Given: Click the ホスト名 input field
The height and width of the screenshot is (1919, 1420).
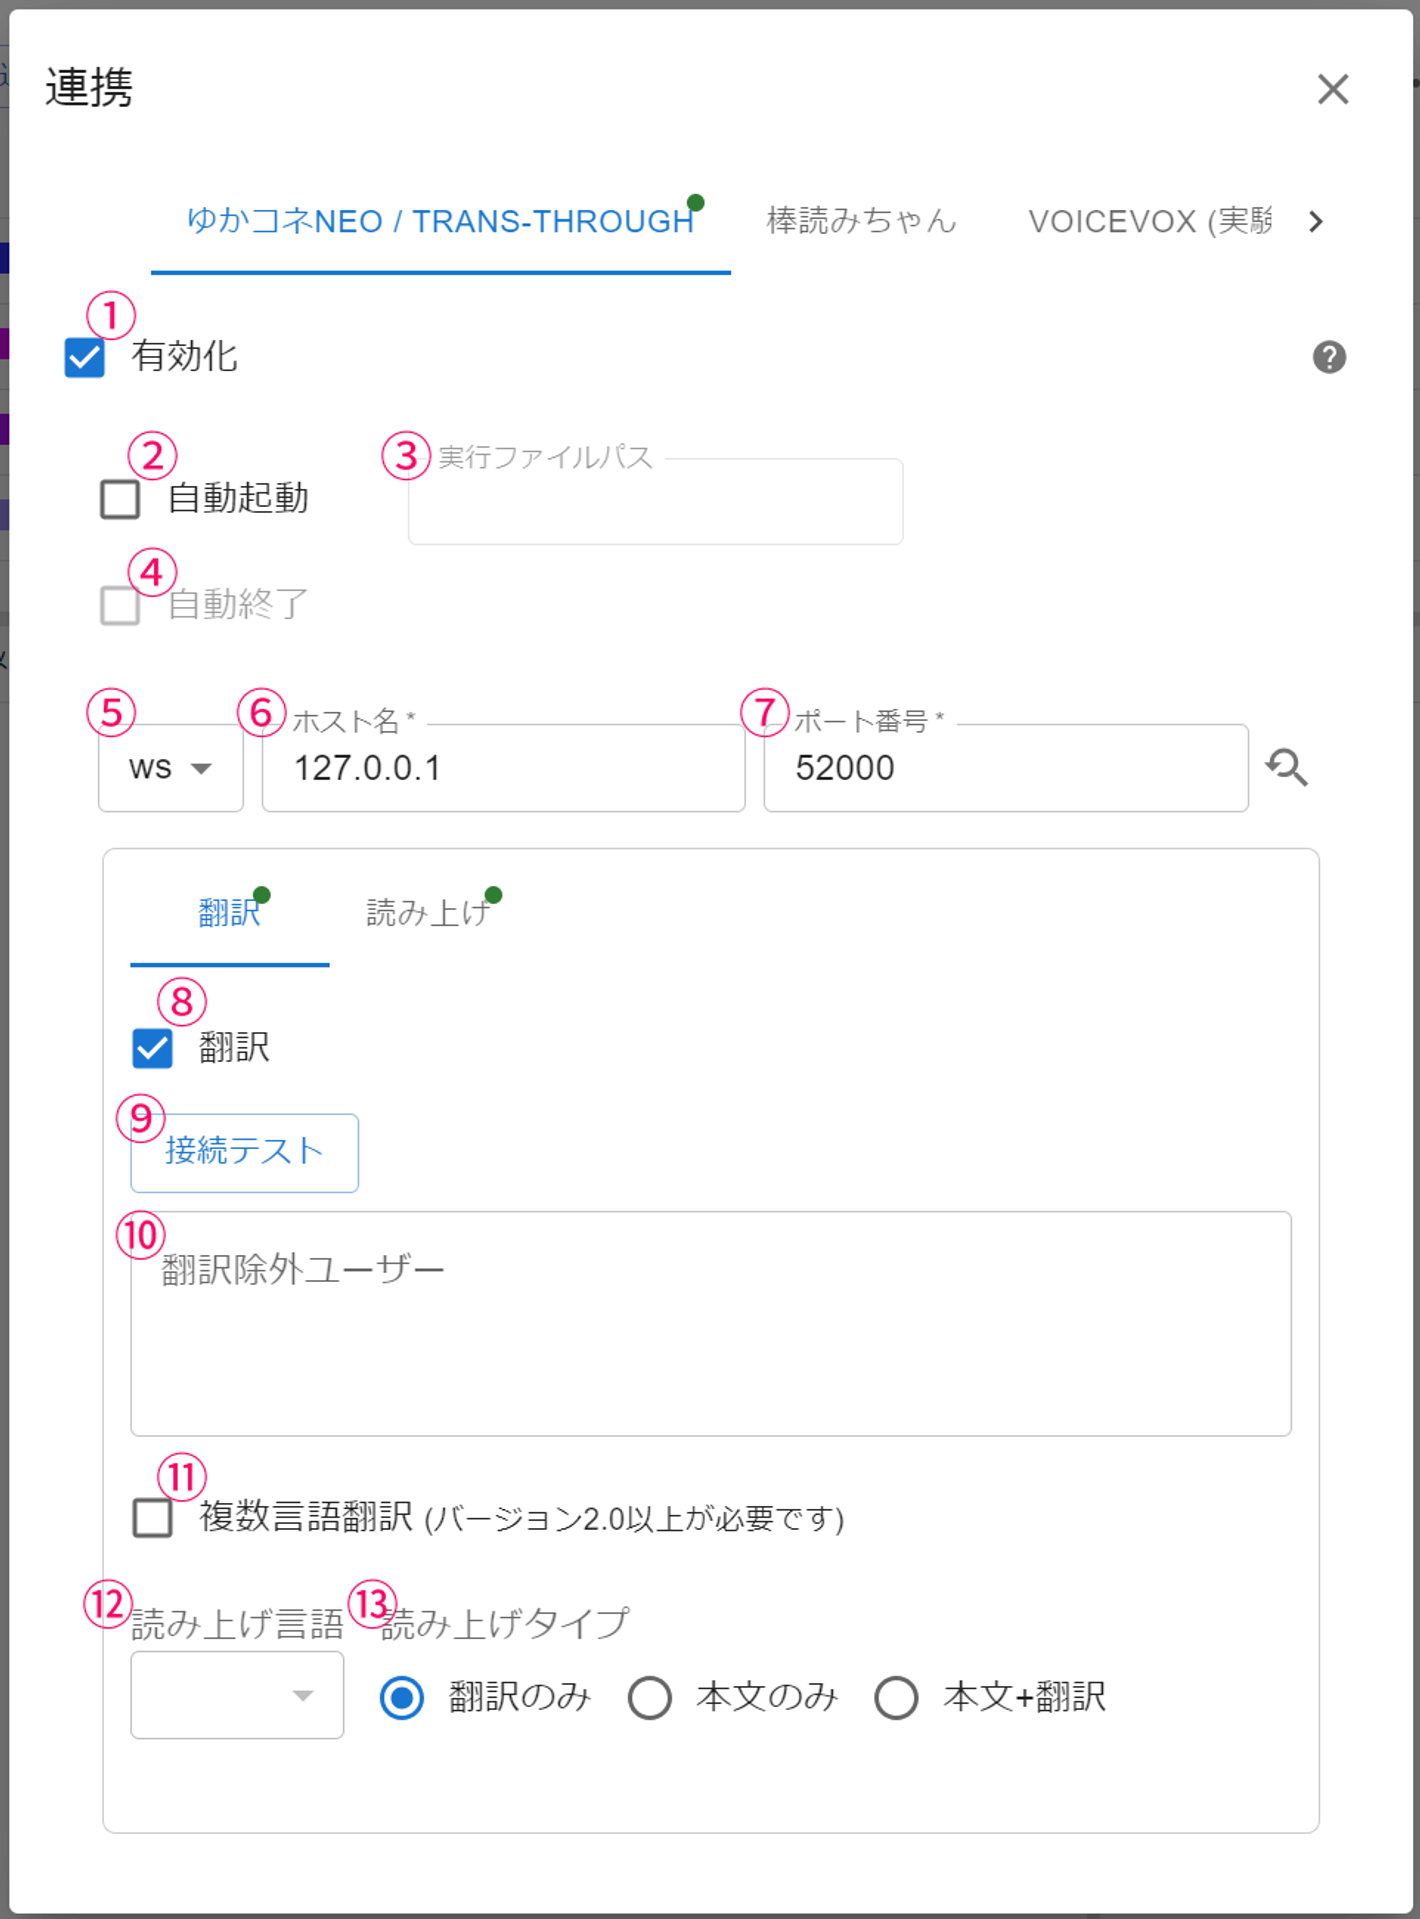Looking at the screenshot, I should tap(503, 768).
